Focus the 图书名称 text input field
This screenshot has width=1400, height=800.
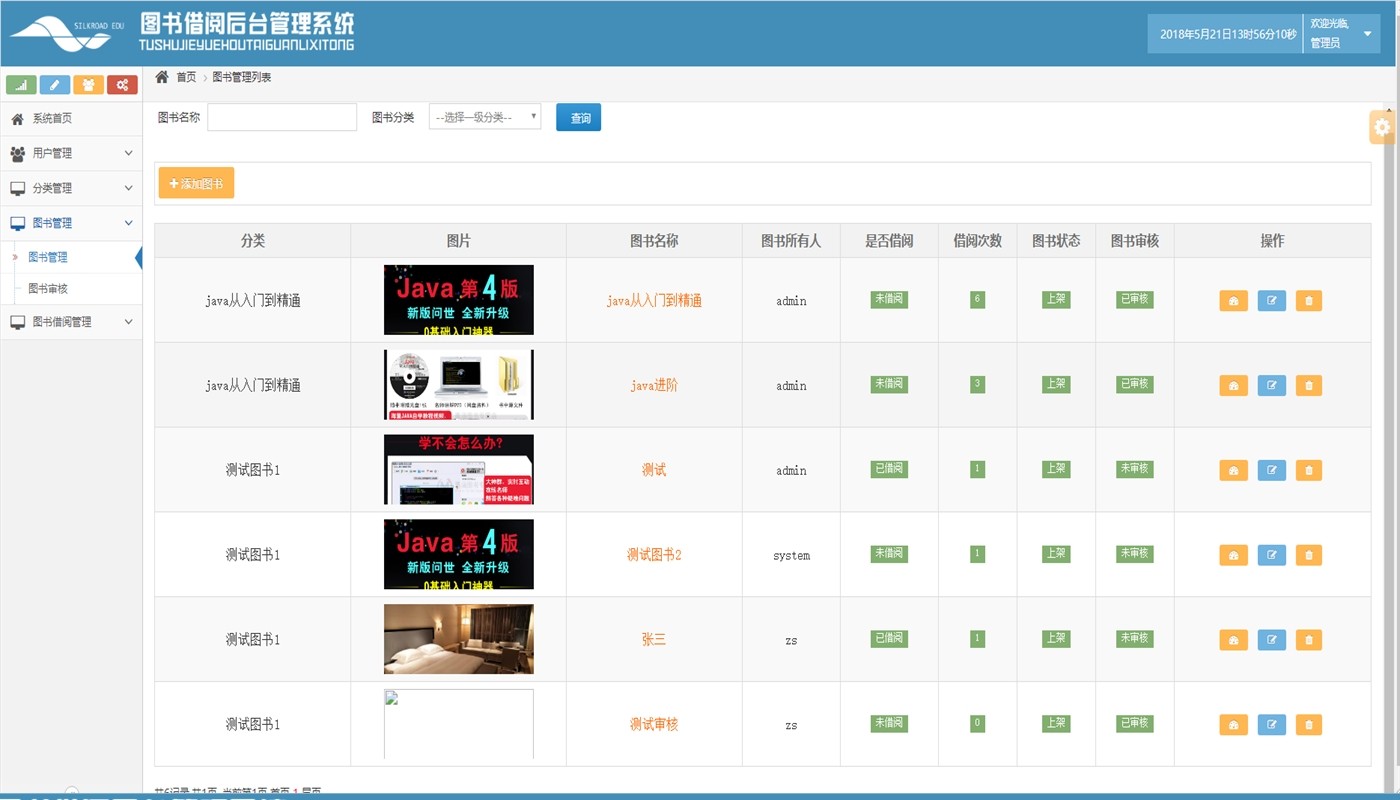tap(282, 118)
